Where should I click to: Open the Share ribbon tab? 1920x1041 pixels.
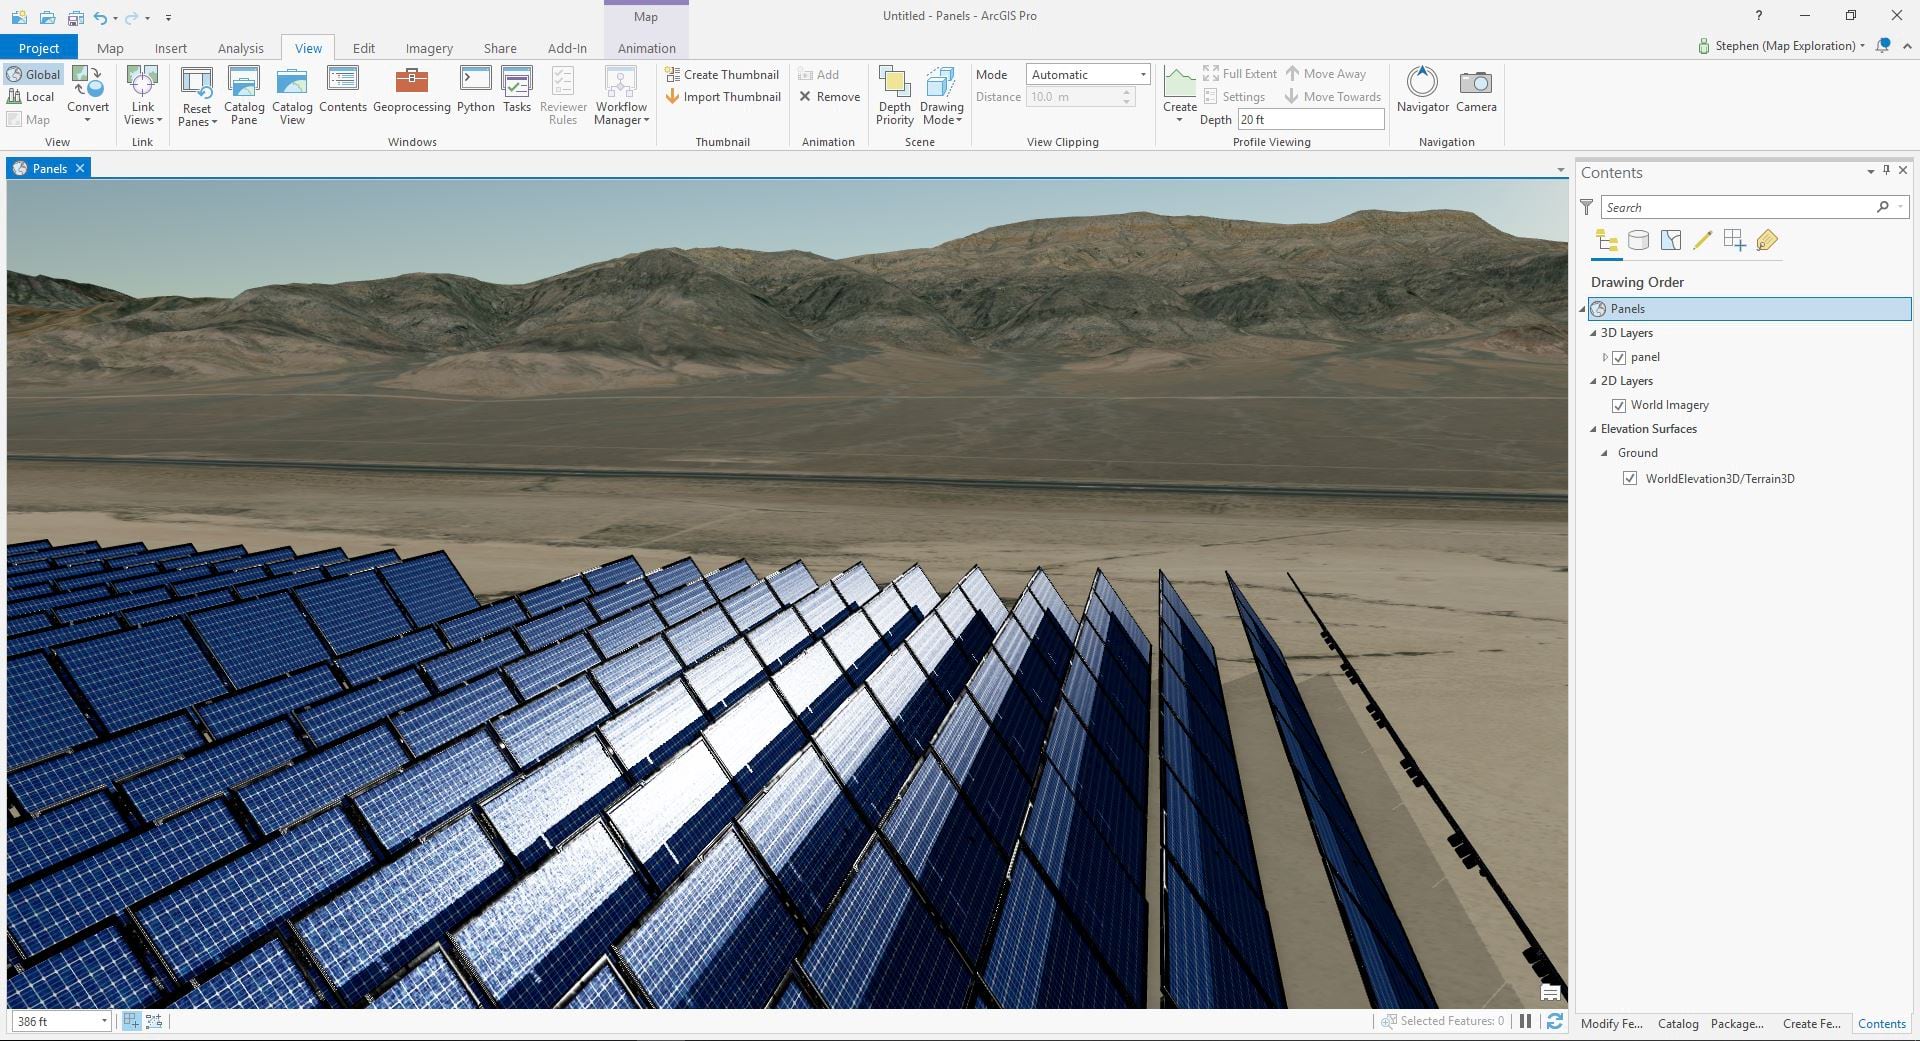[500, 48]
